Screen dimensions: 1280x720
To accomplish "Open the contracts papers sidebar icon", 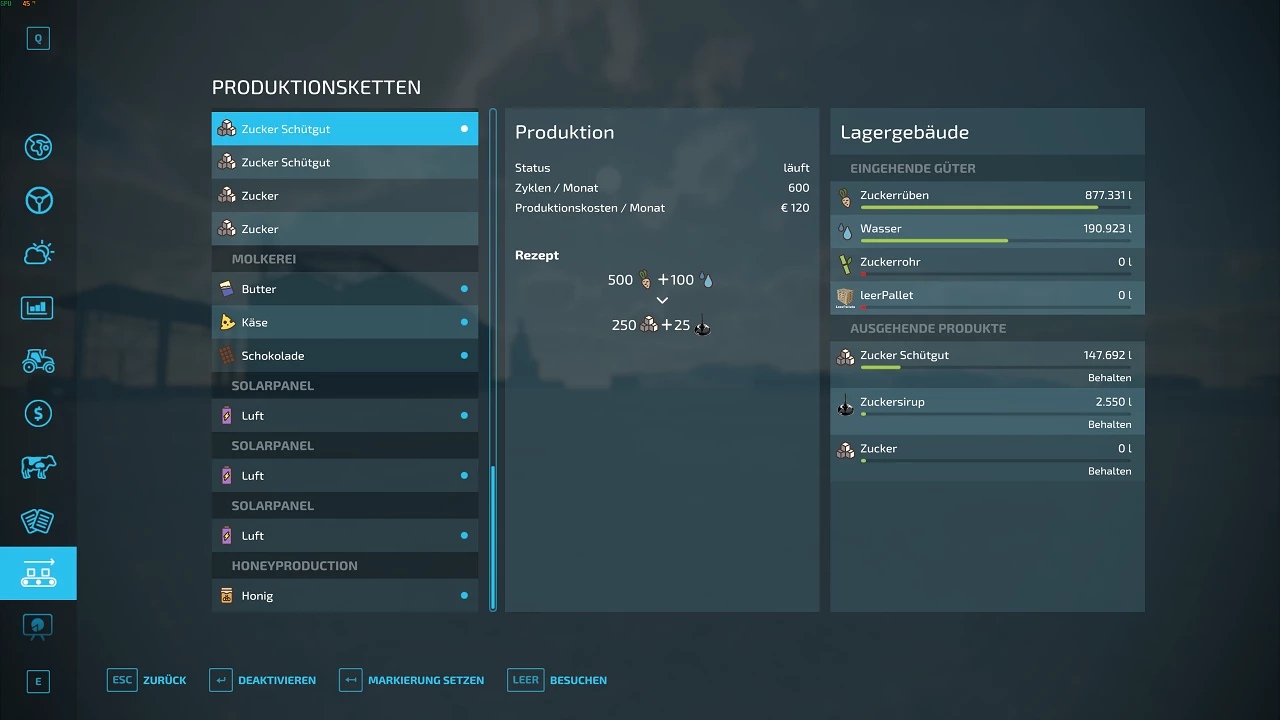I will (x=38, y=520).
